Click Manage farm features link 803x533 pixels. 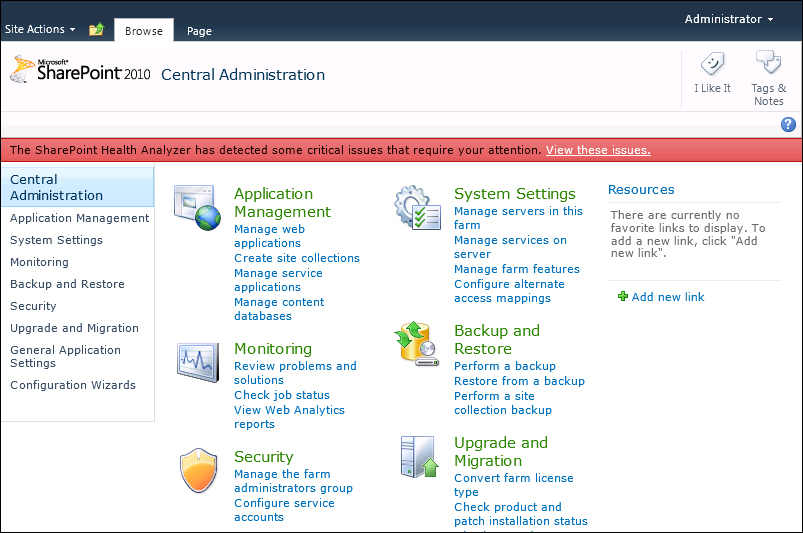click(517, 269)
